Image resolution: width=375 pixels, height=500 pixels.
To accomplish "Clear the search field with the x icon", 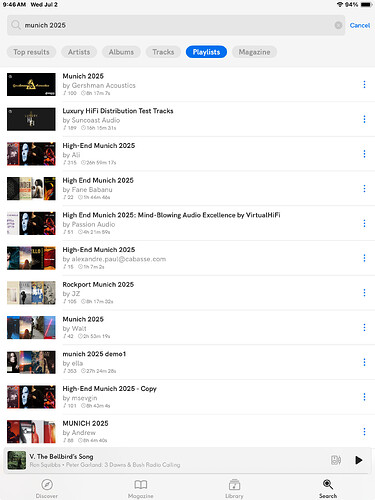I will click(x=338, y=25).
